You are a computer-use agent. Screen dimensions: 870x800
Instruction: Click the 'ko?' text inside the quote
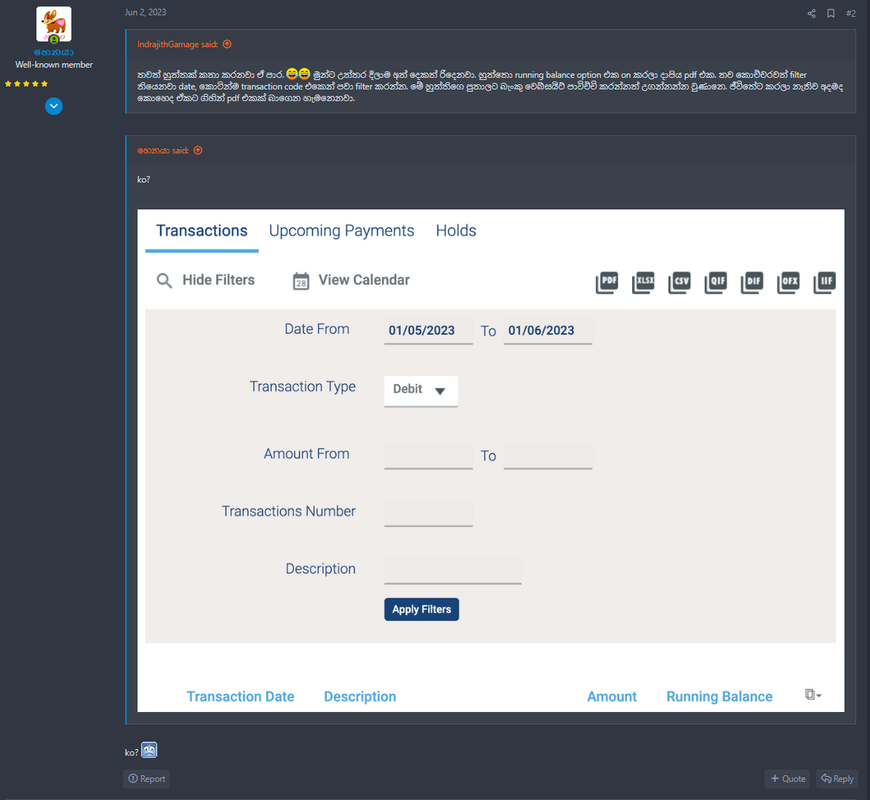(144, 179)
